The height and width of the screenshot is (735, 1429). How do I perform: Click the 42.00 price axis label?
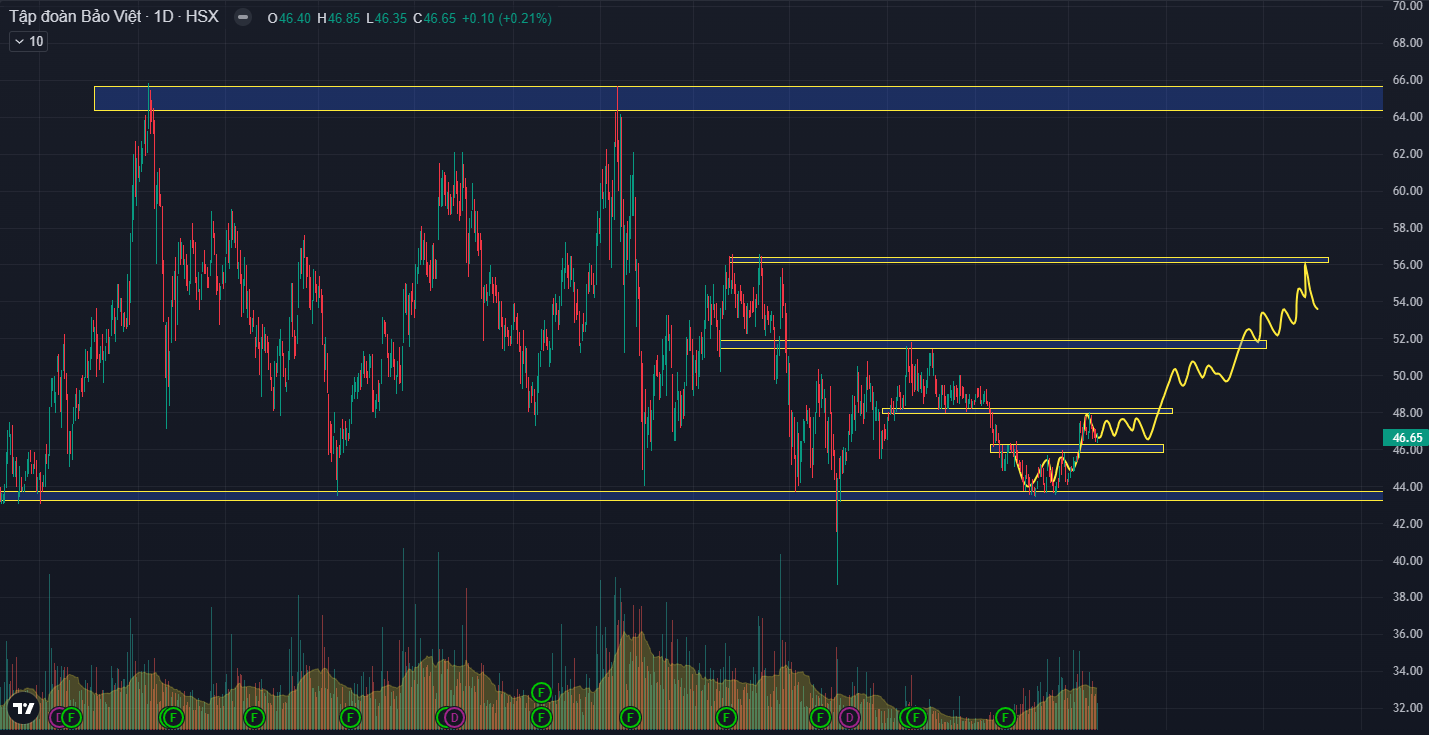point(1407,524)
